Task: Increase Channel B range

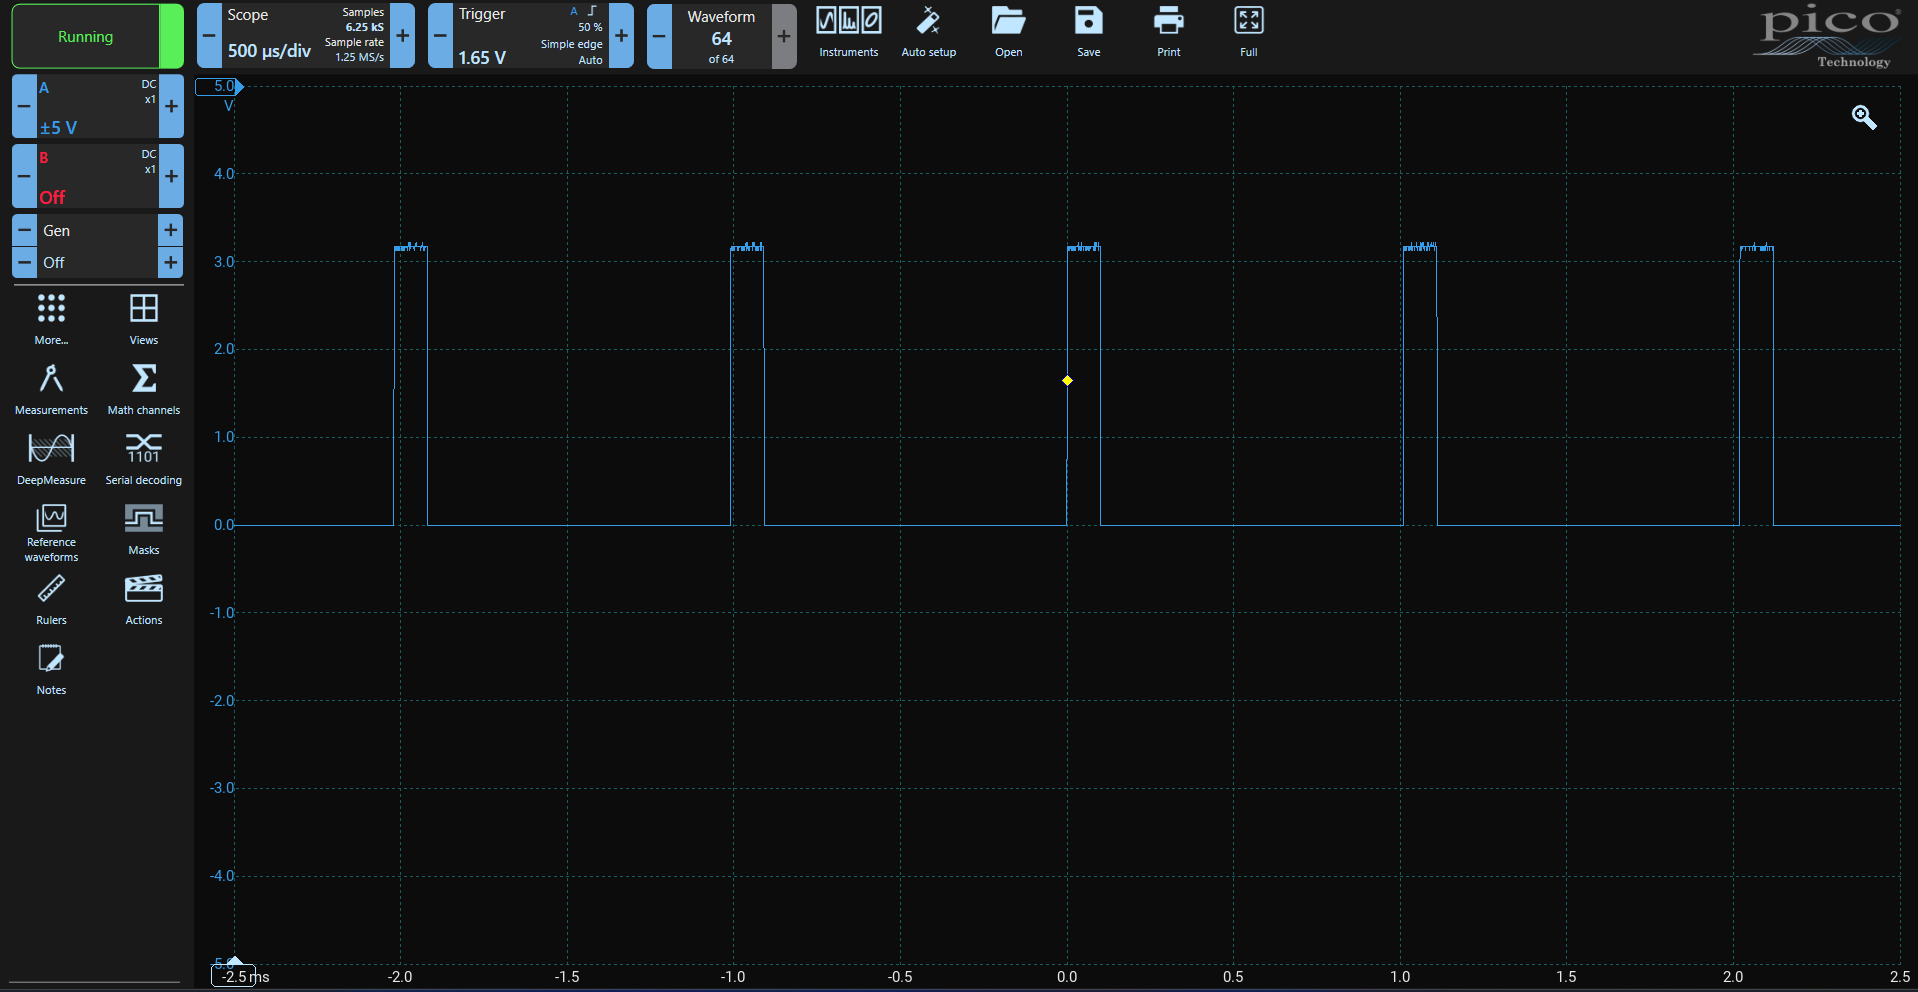Action: pyautogui.click(x=171, y=176)
